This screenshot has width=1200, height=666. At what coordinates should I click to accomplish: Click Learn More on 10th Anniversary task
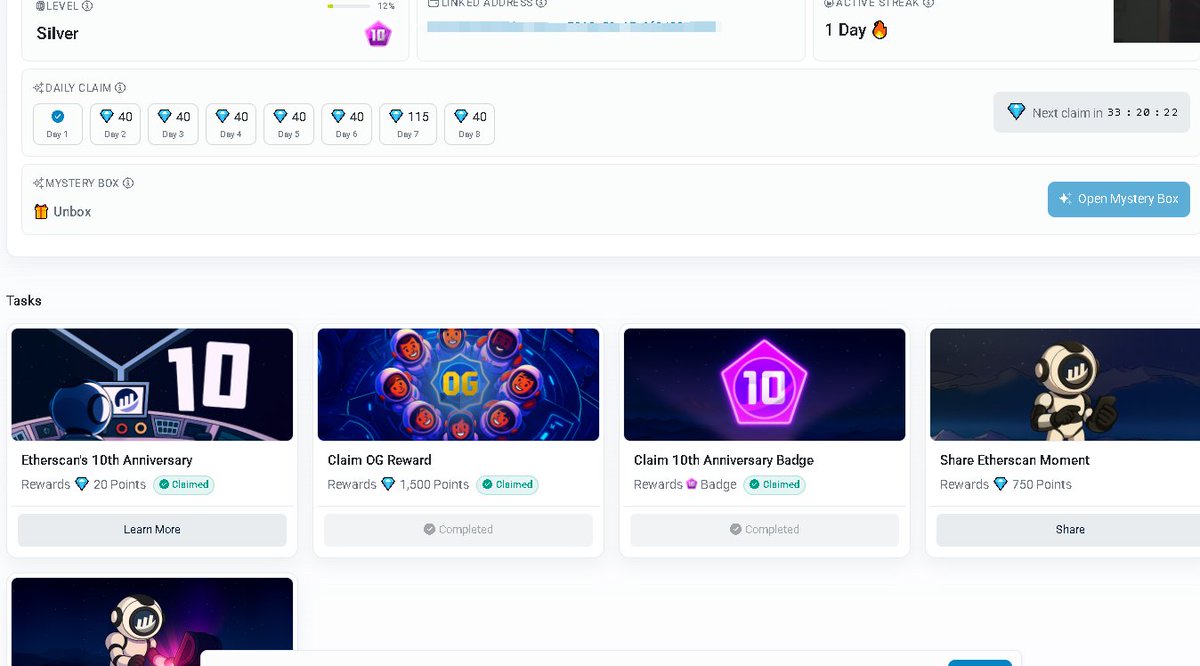click(x=152, y=530)
